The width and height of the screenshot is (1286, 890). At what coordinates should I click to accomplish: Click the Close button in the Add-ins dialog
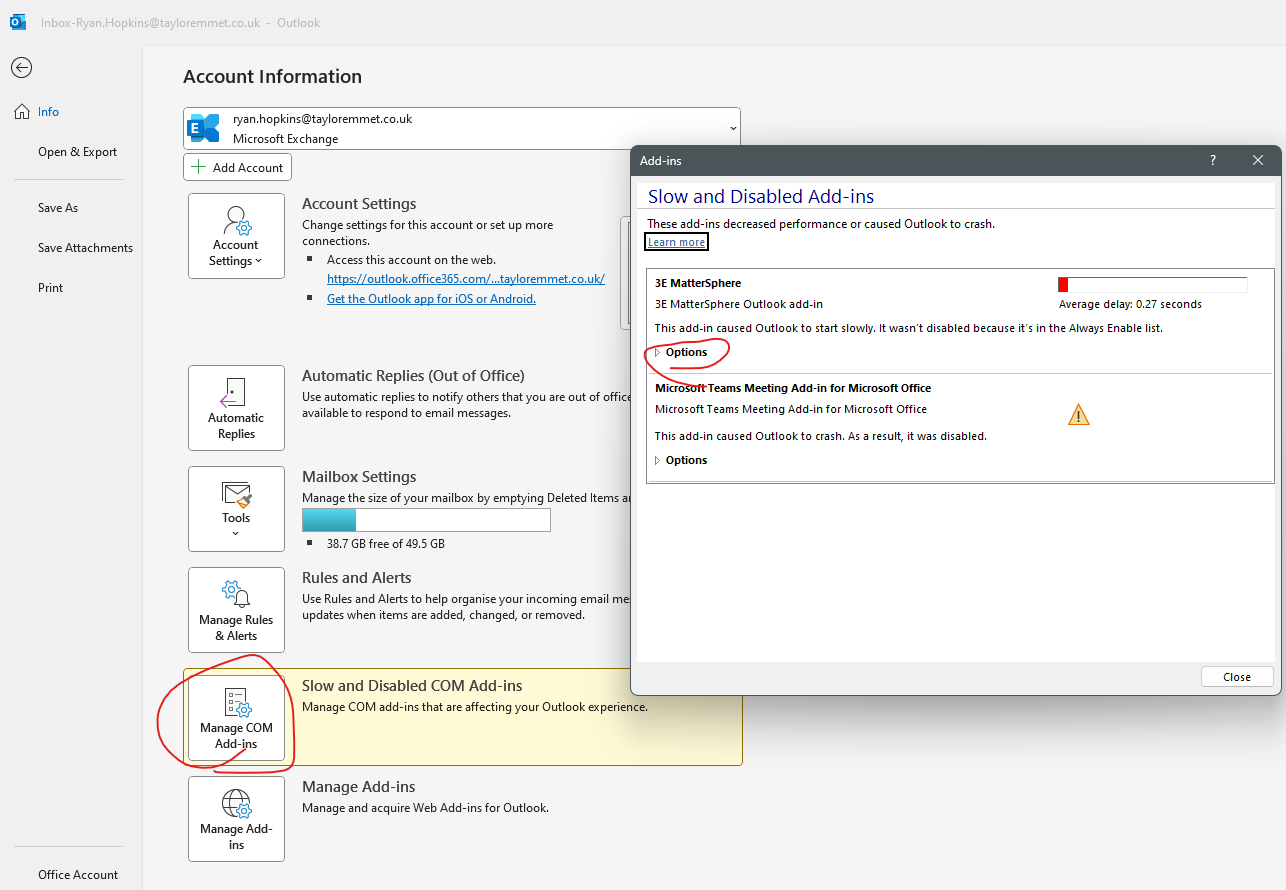[x=1237, y=677]
